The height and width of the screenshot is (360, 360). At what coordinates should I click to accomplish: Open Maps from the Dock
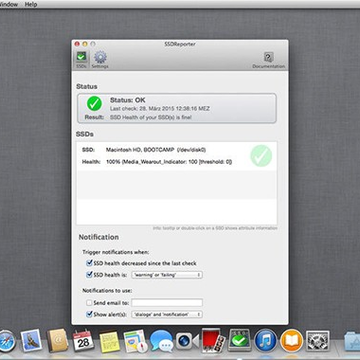point(135,341)
